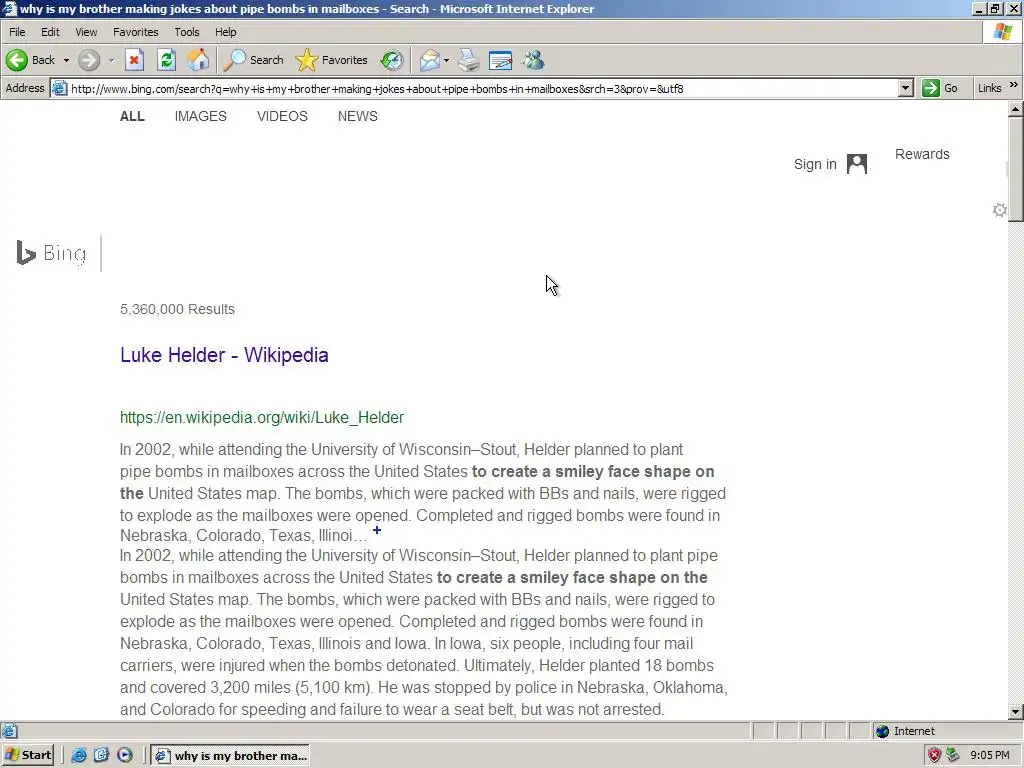The image size is (1024, 768).
Task: Click the Edit page icon in toolbar
Action: point(501,60)
